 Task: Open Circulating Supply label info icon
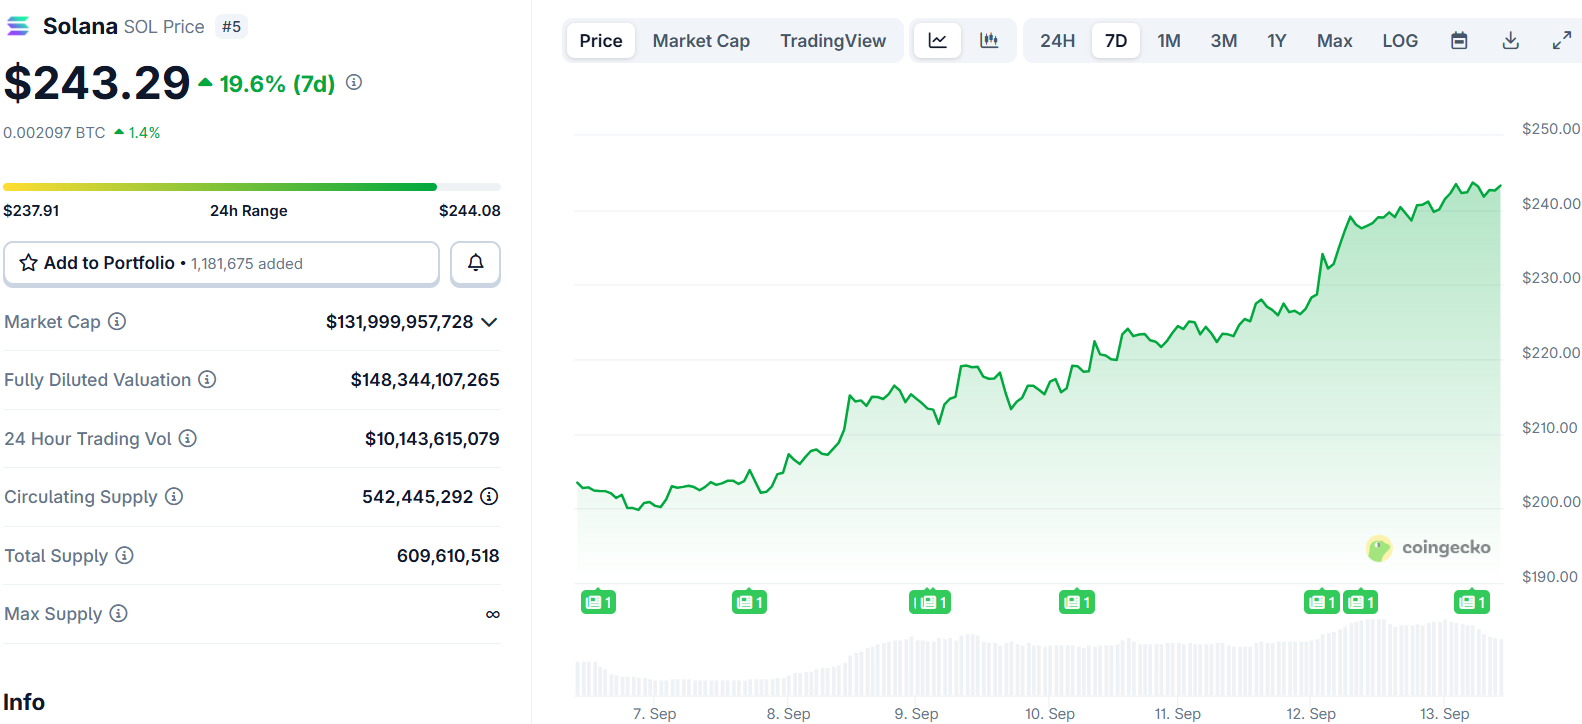coord(174,496)
